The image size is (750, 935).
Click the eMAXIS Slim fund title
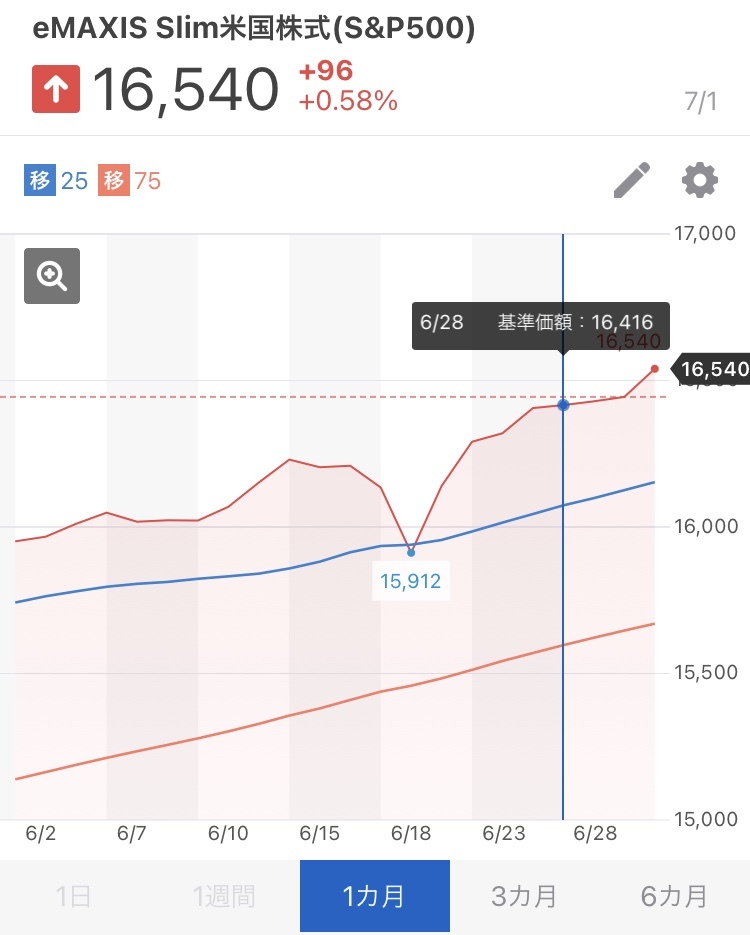(x=254, y=29)
